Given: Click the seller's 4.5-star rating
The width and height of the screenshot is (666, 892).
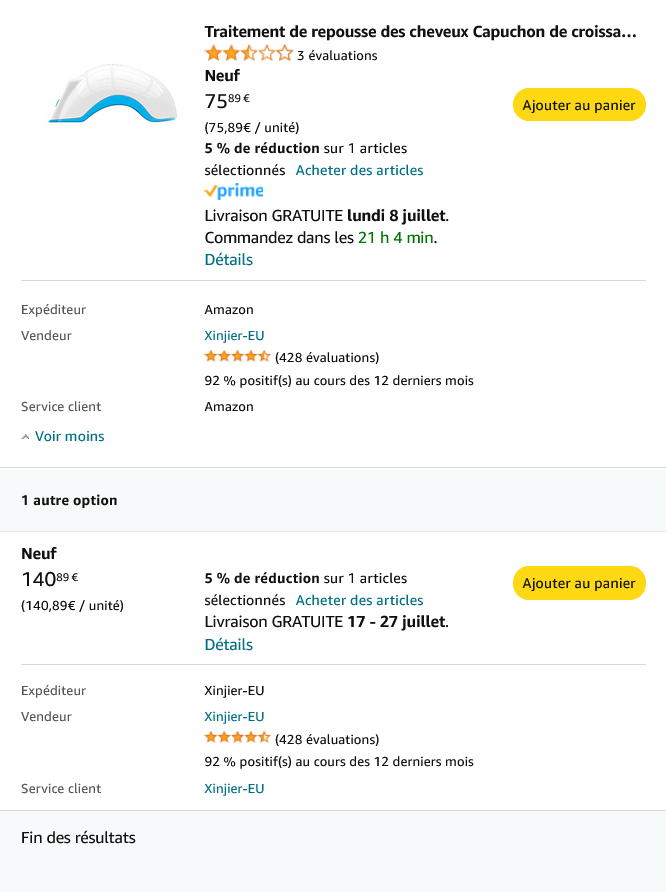Looking at the screenshot, I should [x=237, y=356].
